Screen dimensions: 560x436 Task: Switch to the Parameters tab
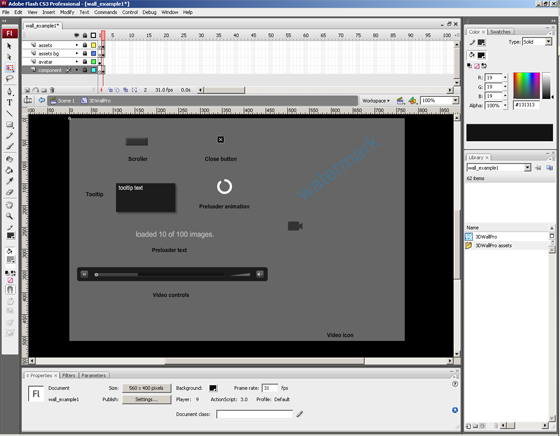point(94,375)
